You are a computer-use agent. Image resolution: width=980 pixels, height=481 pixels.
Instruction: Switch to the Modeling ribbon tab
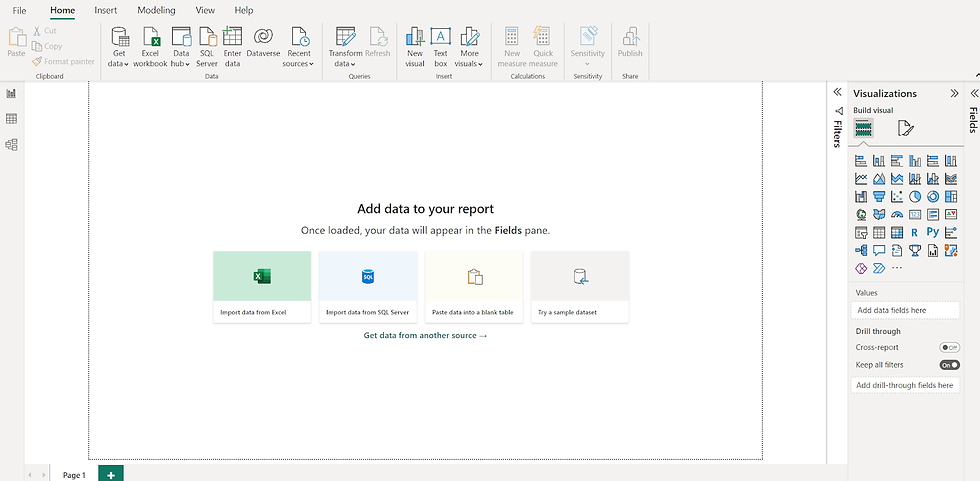pos(156,11)
